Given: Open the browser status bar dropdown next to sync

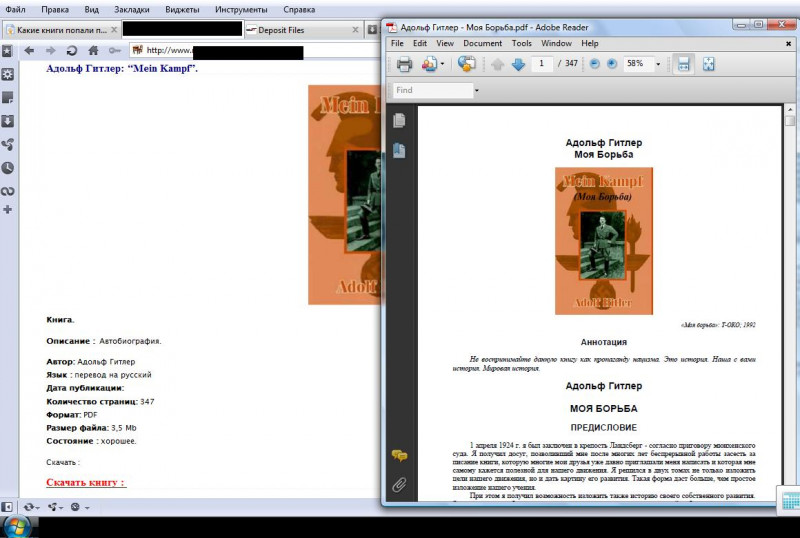Looking at the screenshot, I should tap(55, 507).
